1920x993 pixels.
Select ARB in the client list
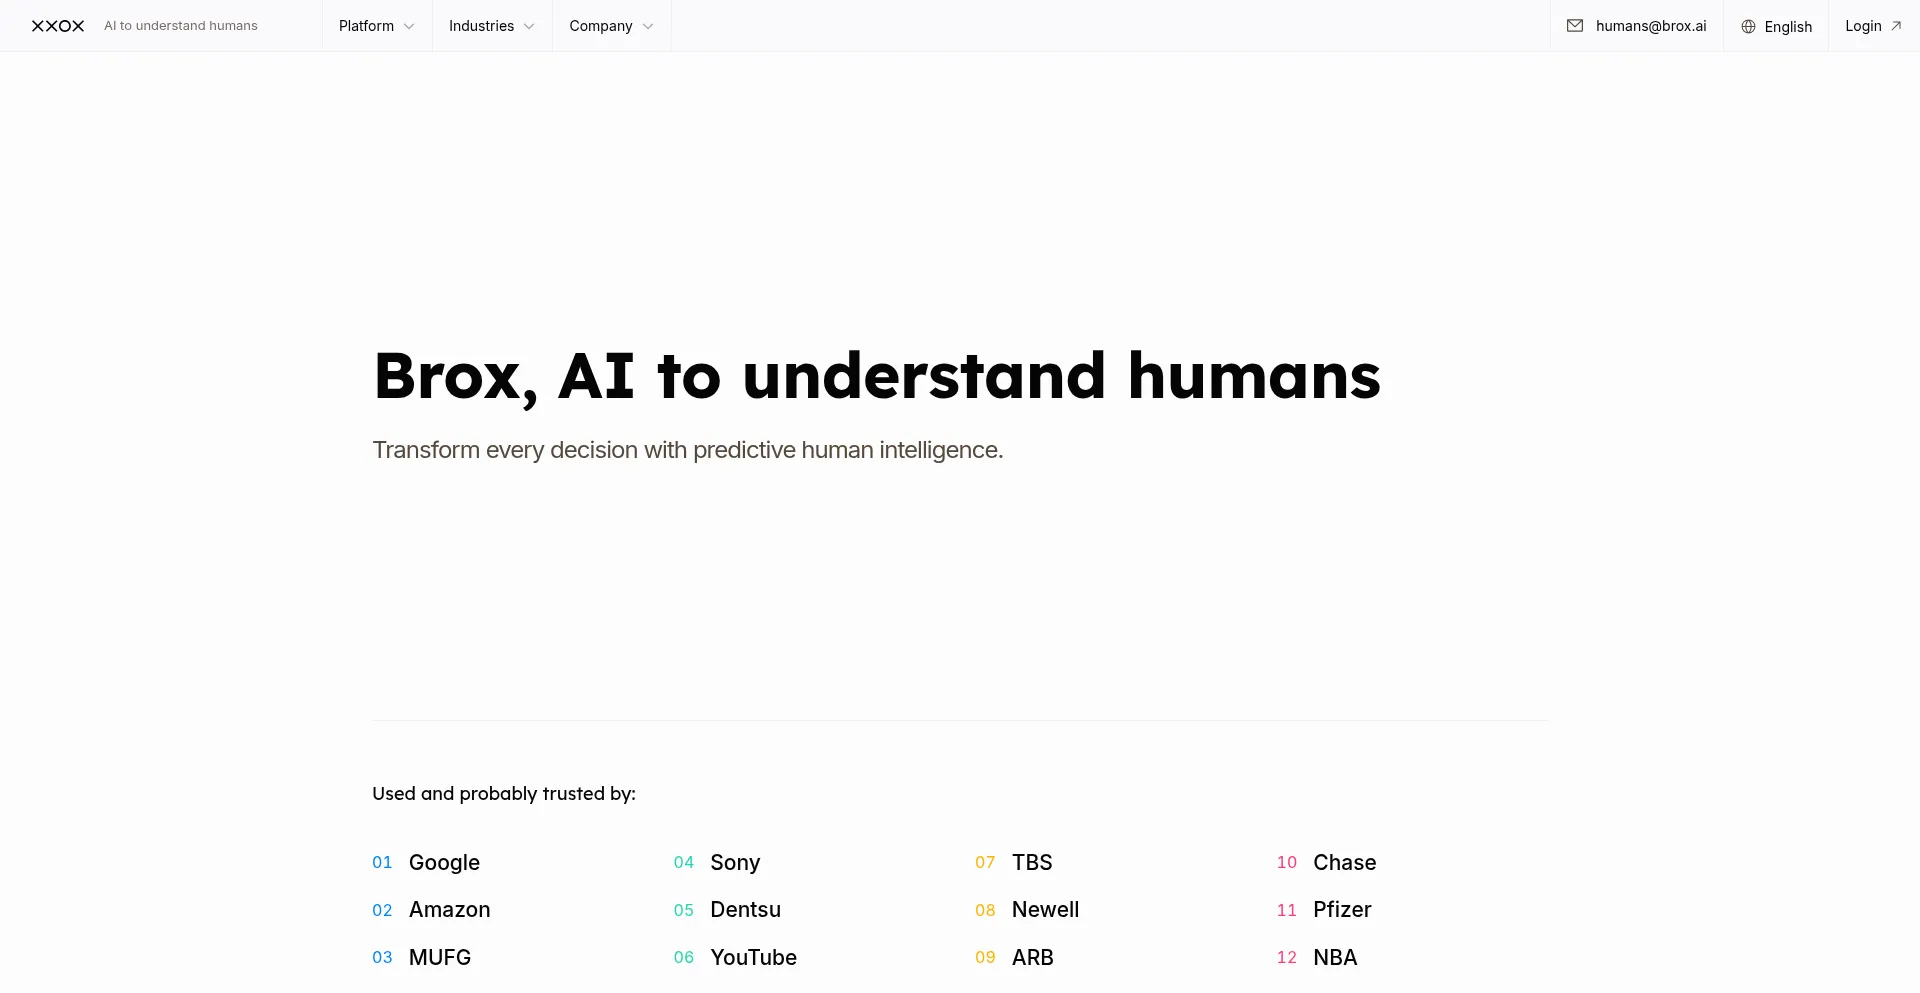(1033, 957)
